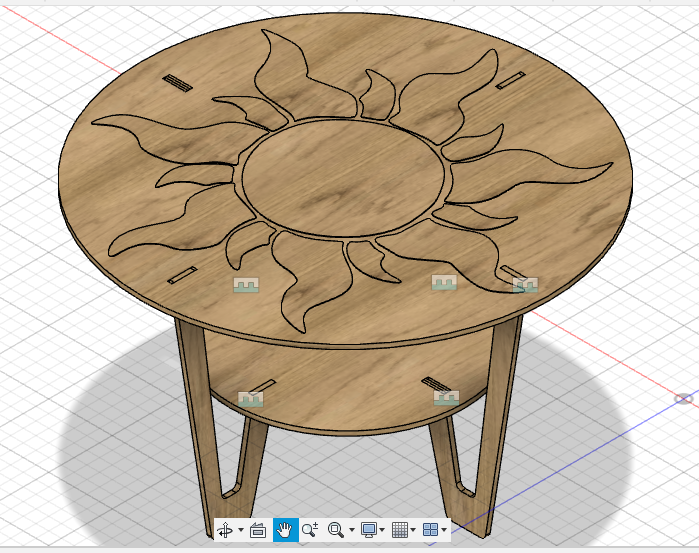
Task: Open the Display Settings monitor icon
Action: (369, 530)
